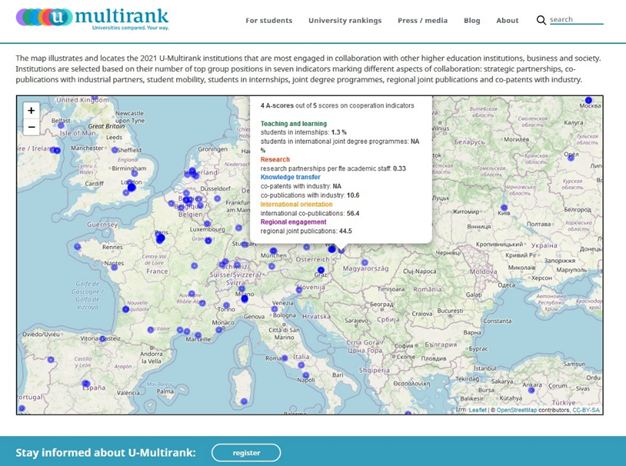This screenshot has width=626, height=466.
Task: Open the Leaflet attribution link
Action: click(478, 410)
